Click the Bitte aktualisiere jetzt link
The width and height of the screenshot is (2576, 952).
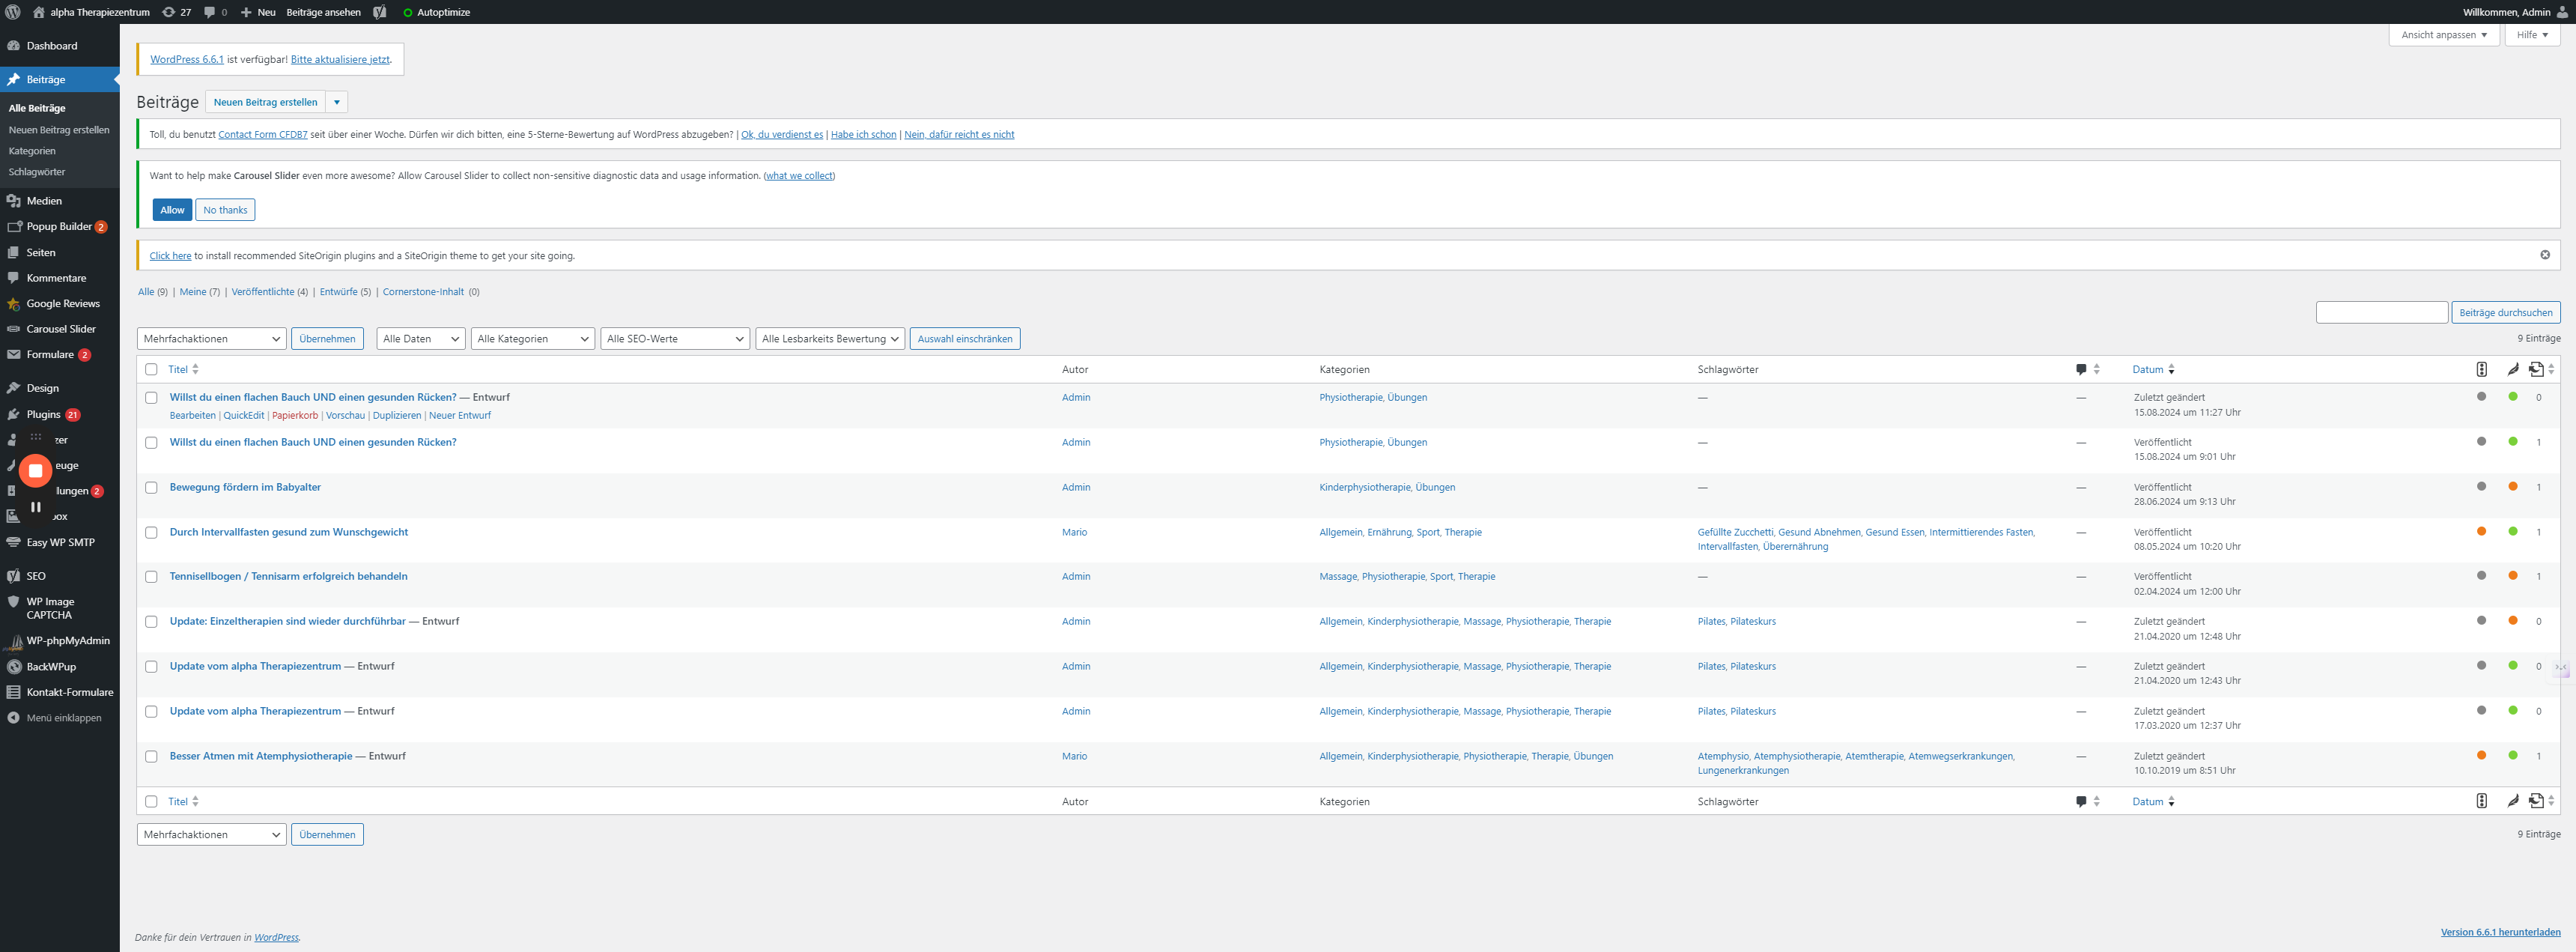(x=340, y=59)
